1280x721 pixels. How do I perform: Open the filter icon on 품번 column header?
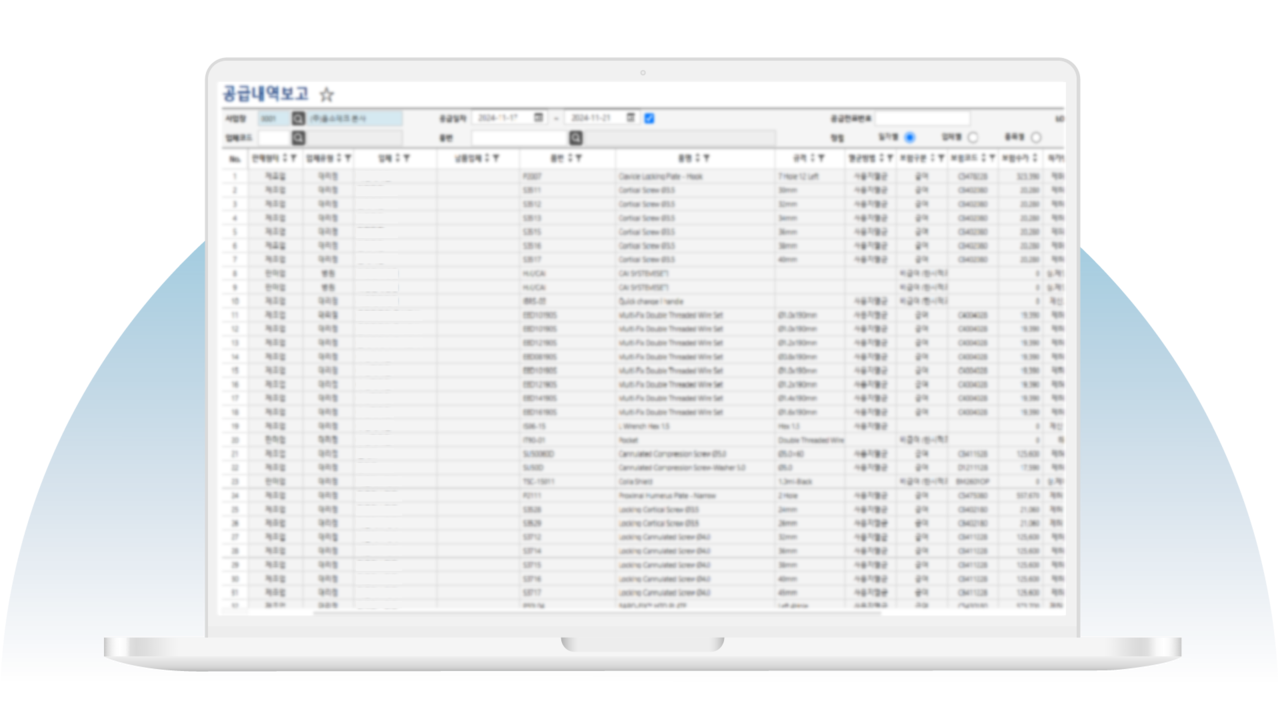point(578,158)
